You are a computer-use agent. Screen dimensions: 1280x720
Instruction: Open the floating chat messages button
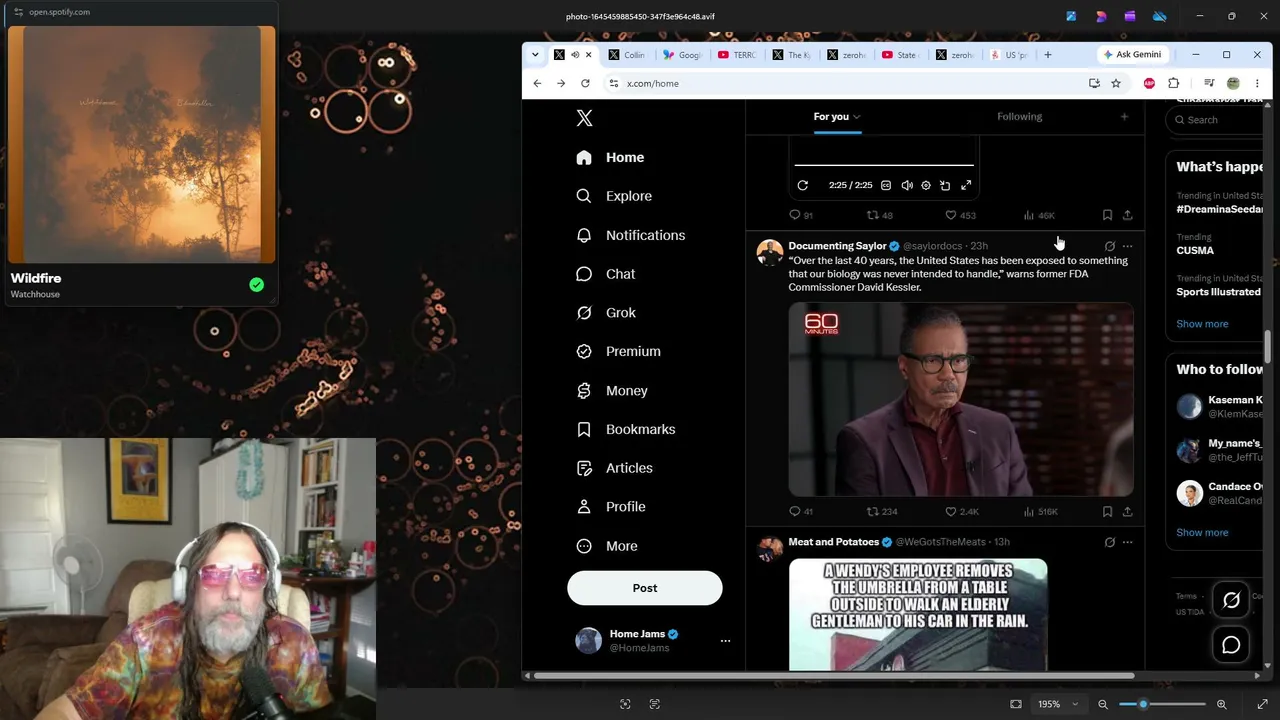tap(1231, 645)
